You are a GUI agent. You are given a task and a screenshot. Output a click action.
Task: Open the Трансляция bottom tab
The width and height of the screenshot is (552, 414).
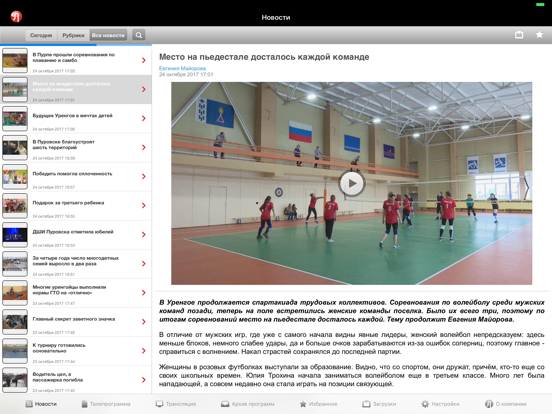pyautogui.click(x=176, y=404)
